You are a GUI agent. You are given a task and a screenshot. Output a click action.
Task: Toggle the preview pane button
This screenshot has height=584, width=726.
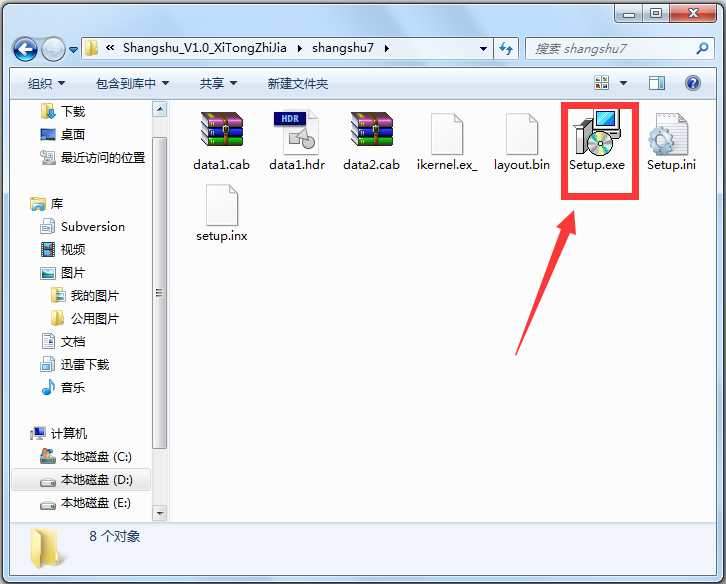657,83
